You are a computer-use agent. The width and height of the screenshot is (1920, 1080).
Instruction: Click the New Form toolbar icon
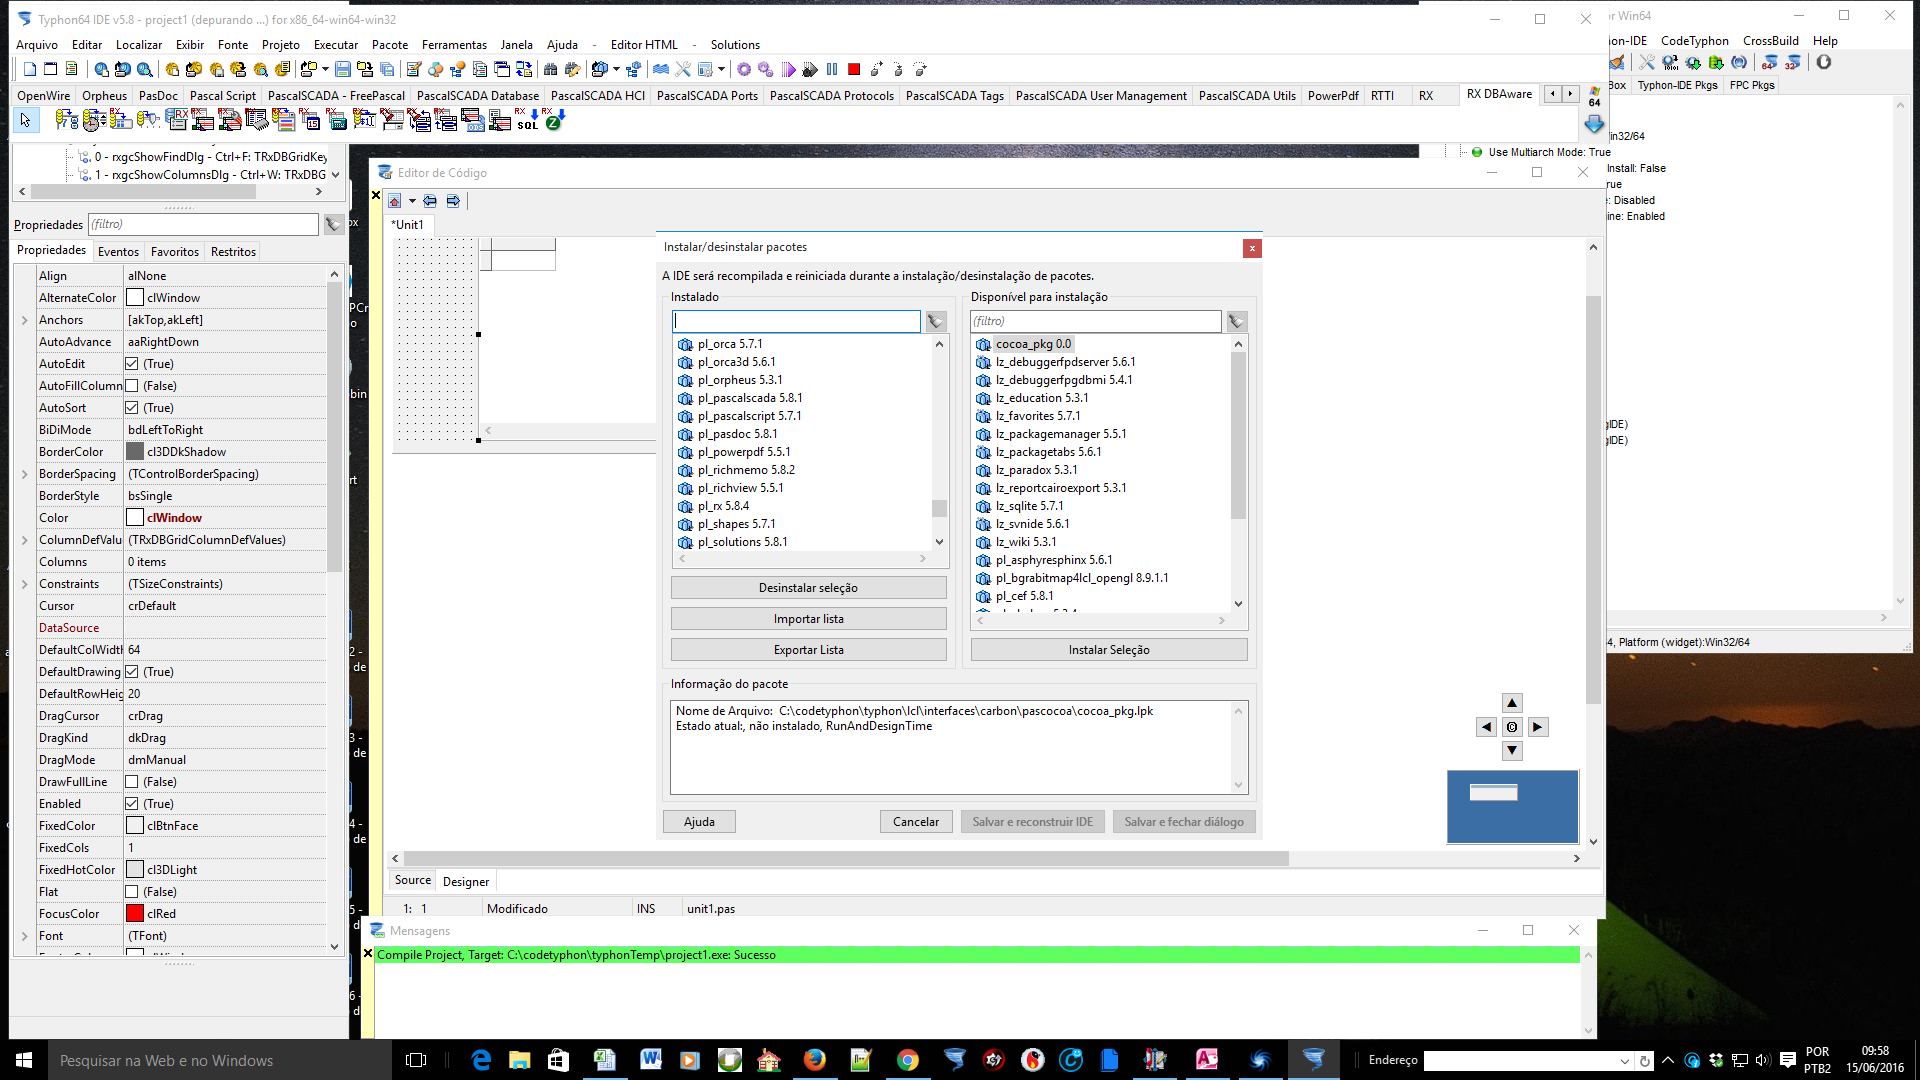coord(50,69)
